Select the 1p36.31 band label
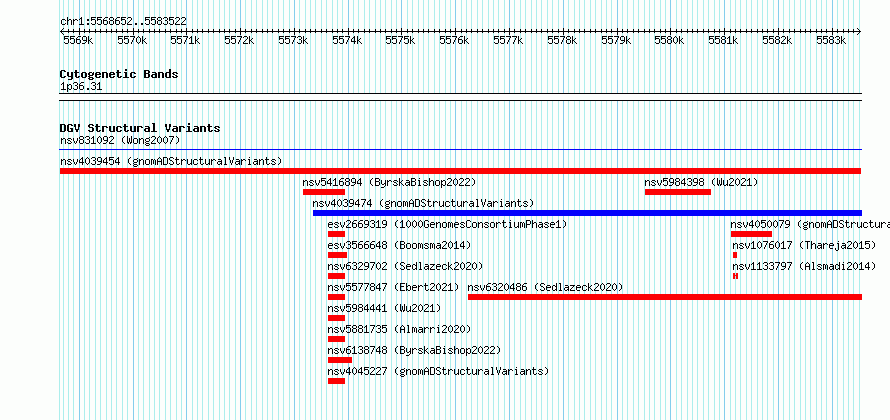Image resolution: width=890 pixels, height=420 pixels. (x=81, y=87)
